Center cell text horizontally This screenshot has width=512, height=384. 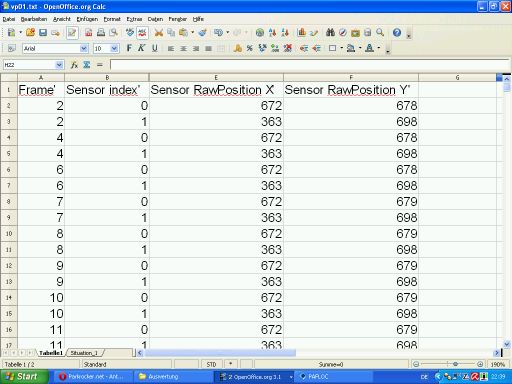tap(183, 49)
